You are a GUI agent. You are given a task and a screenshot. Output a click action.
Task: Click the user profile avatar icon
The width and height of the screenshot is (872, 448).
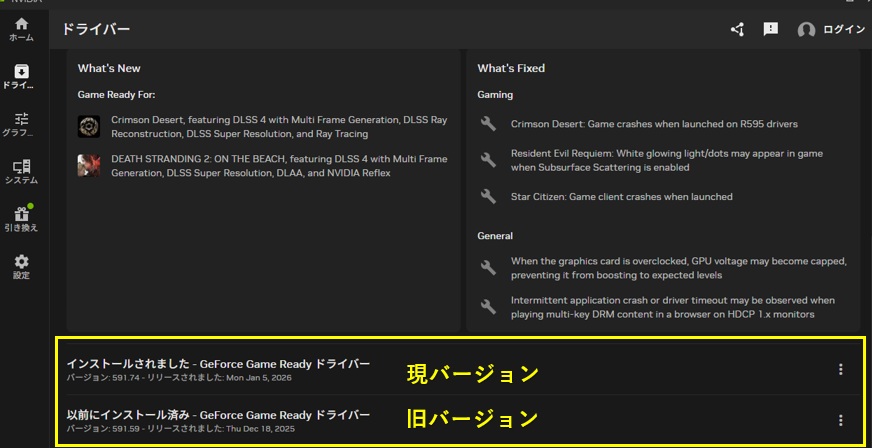[806, 30]
